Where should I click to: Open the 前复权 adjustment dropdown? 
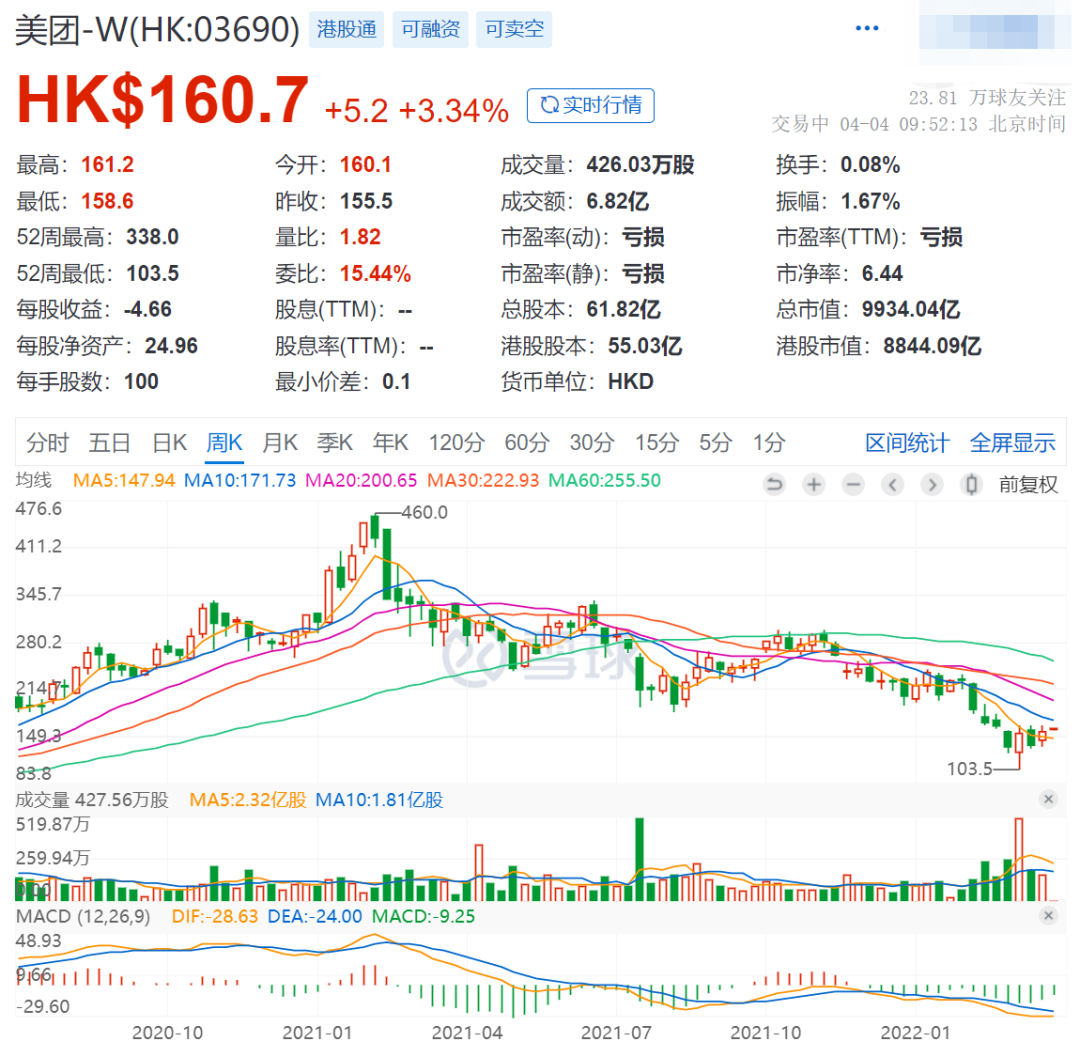[x=1028, y=485]
